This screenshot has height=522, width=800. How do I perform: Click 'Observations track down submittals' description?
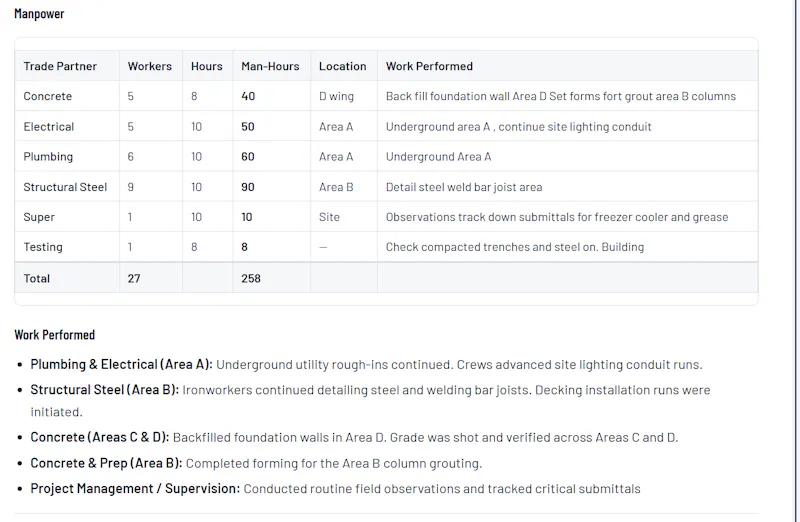(557, 217)
